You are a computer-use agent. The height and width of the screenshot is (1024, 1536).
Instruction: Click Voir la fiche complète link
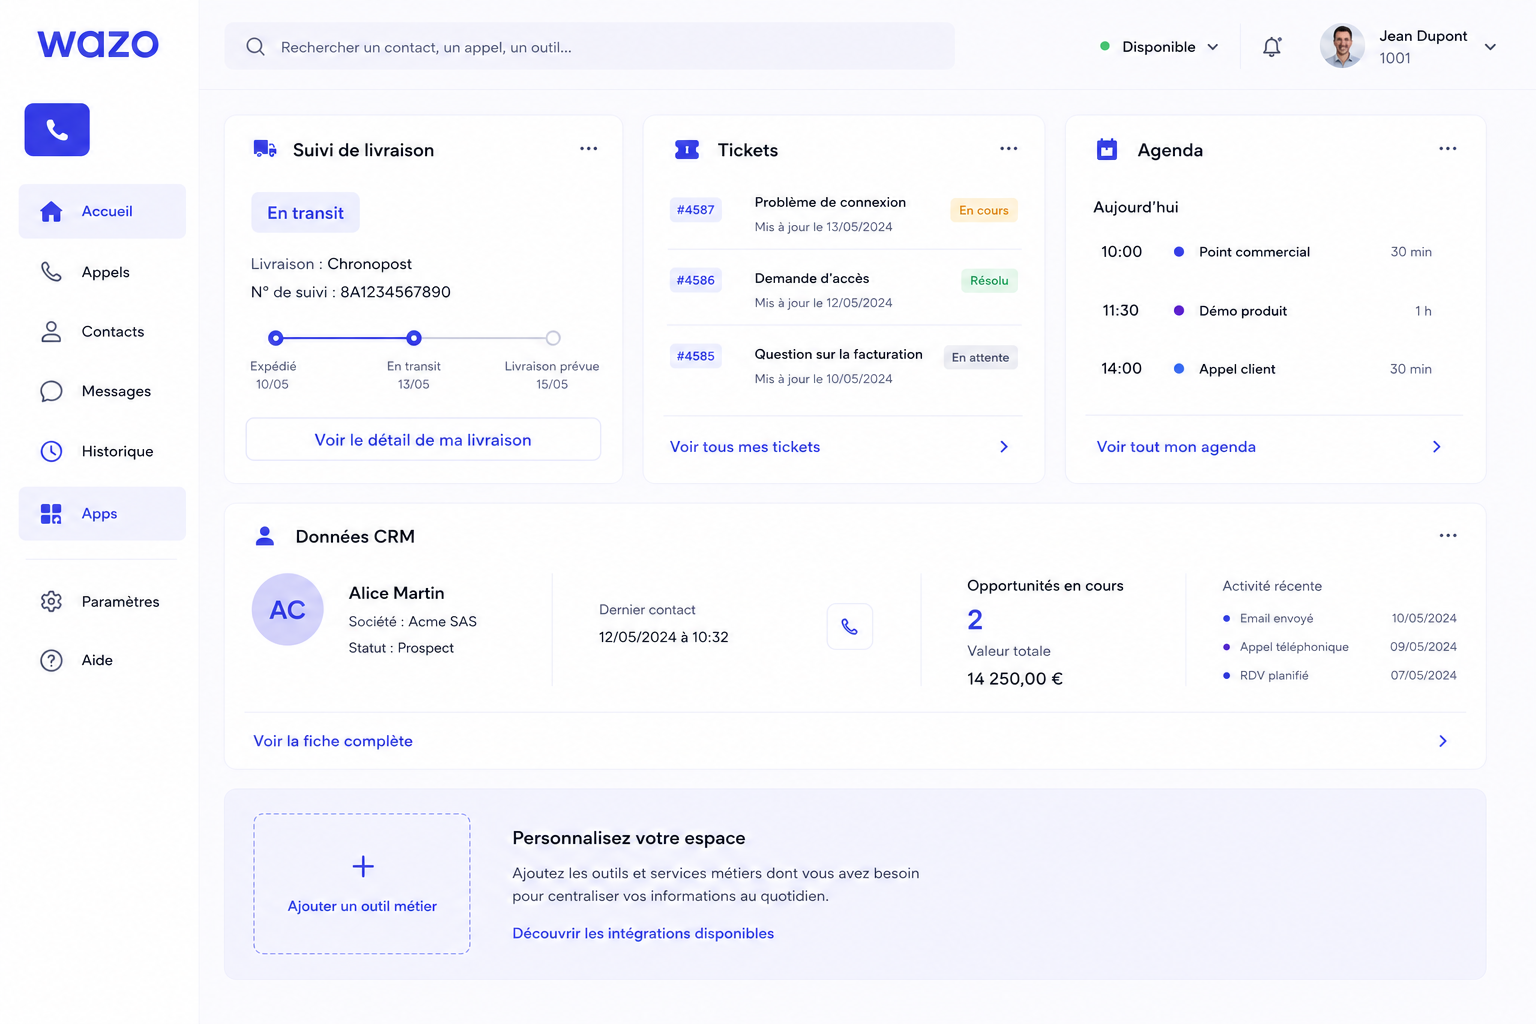(x=333, y=741)
